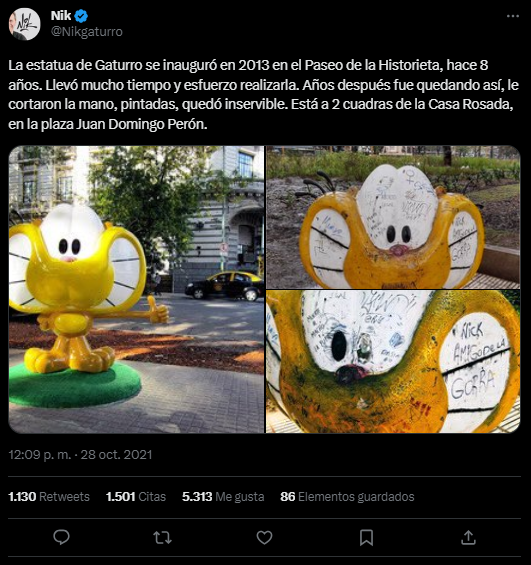
Task: Open the tweet timestamp 28 oct. 2021
Action: (116, 455)
